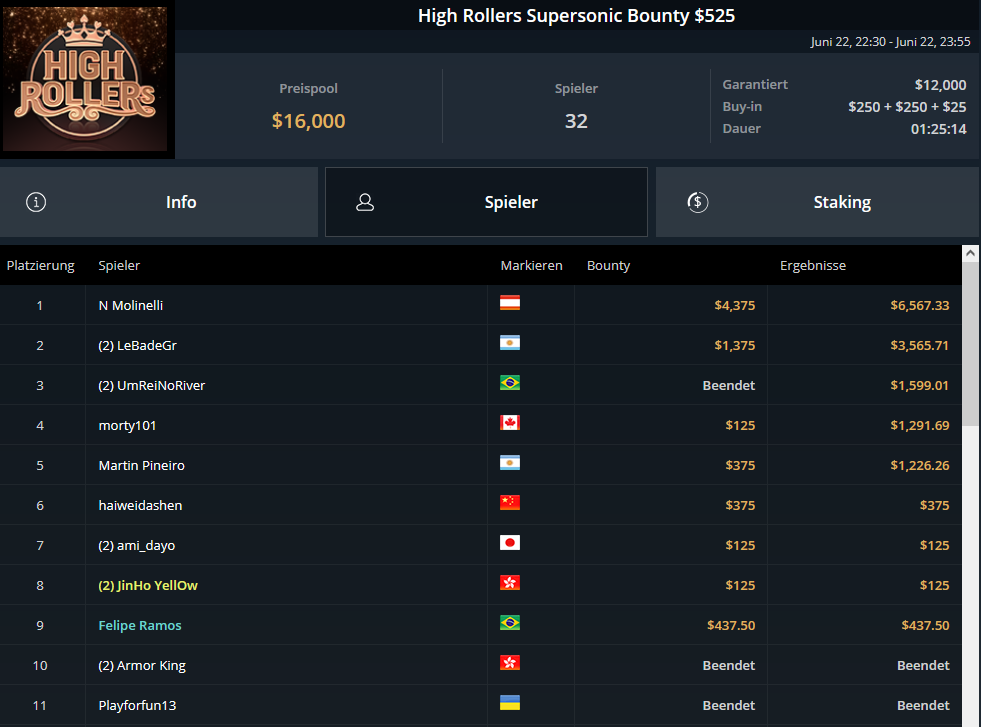
Task: Select player (2) Armor King
Action: (x=142, y=666)
